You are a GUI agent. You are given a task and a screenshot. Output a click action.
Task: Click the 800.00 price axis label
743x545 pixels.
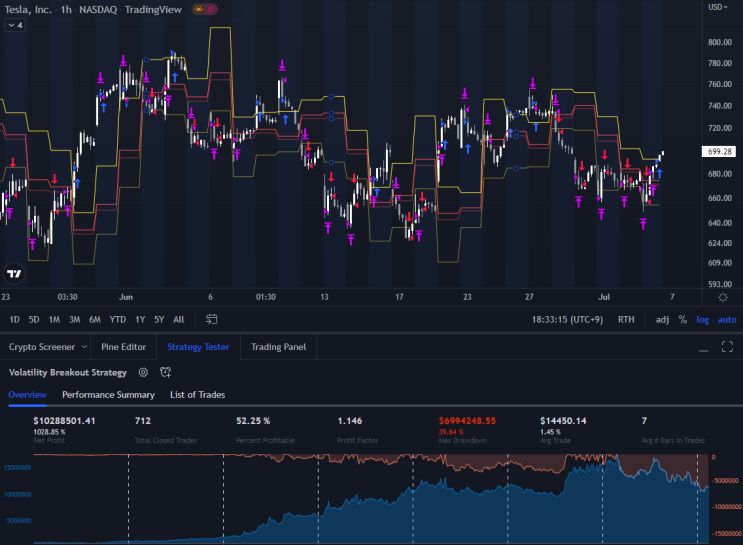(720, 42)
